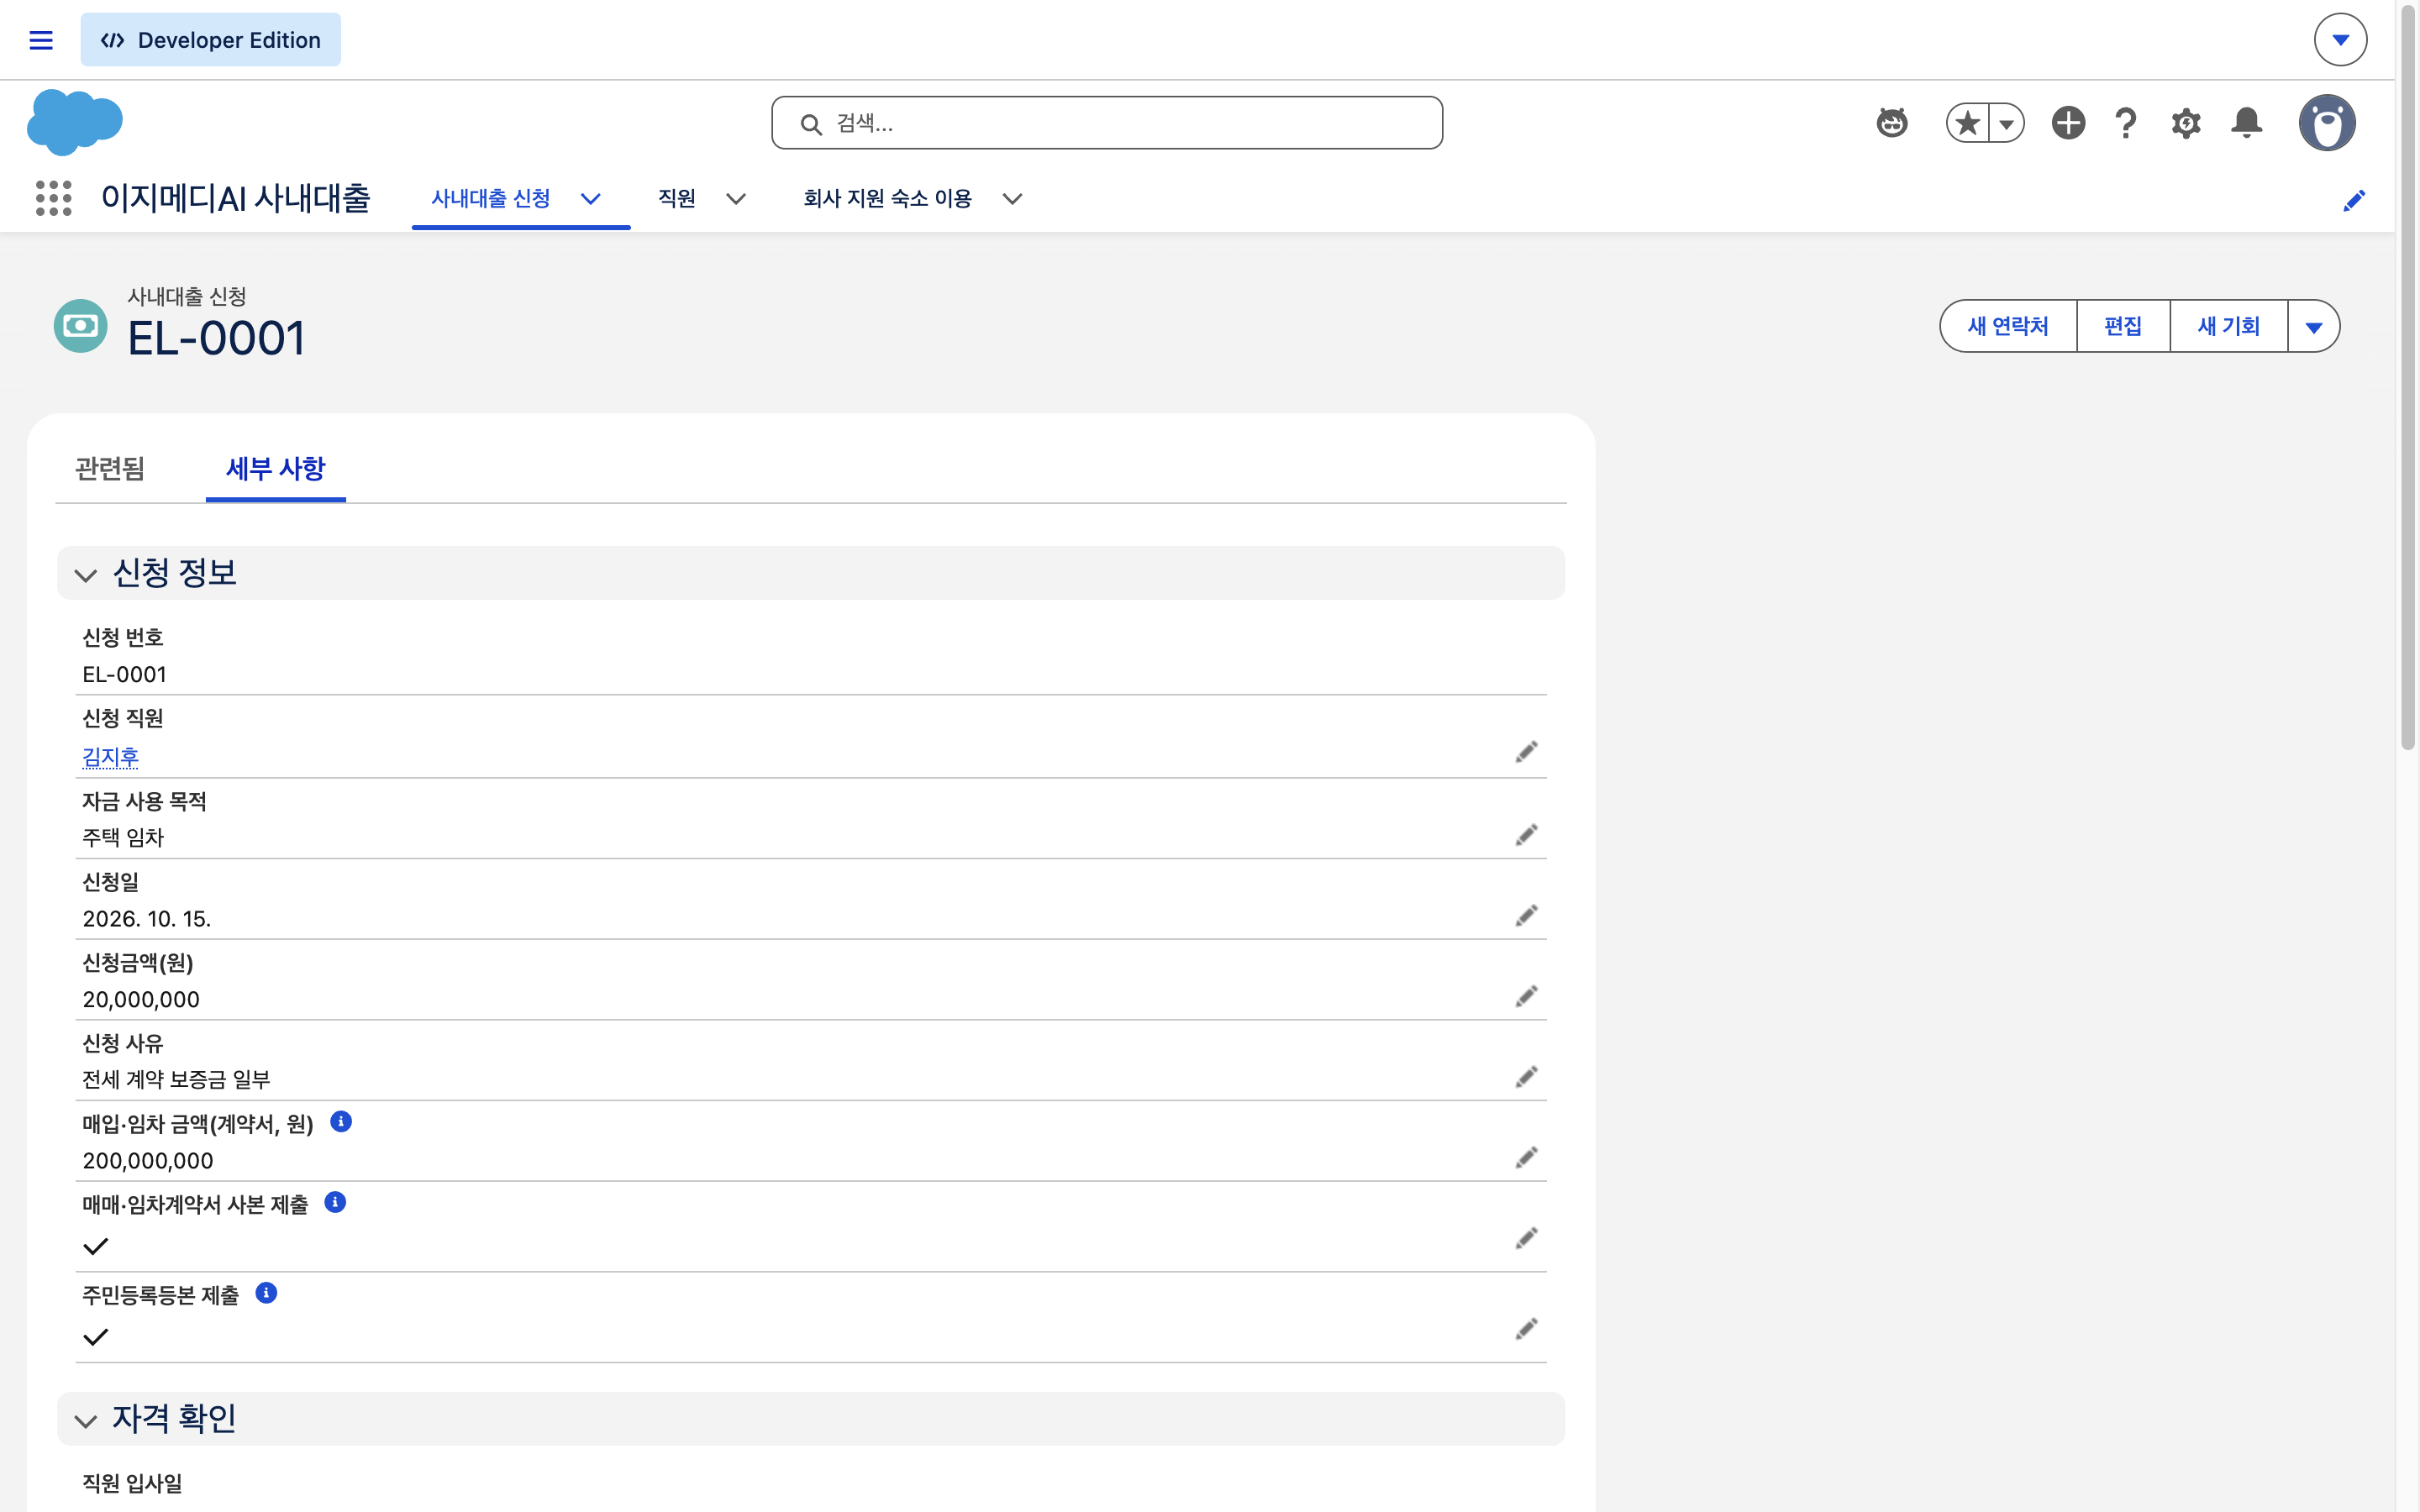Edit the 주민등록등본 제출 checkbox field
Viewport: 2420px width, 1512px height.
coord(1526,1329)
